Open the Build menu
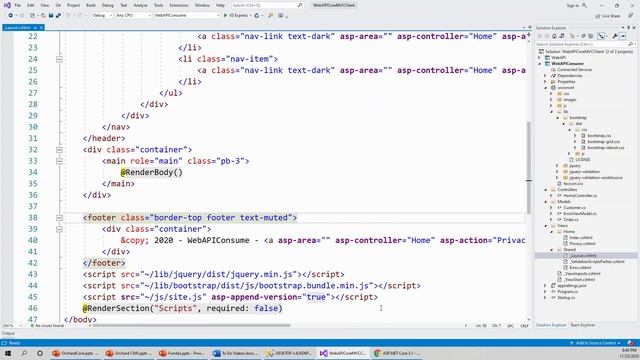The width and height of the screenshot is (640, 360). point(91,5)
